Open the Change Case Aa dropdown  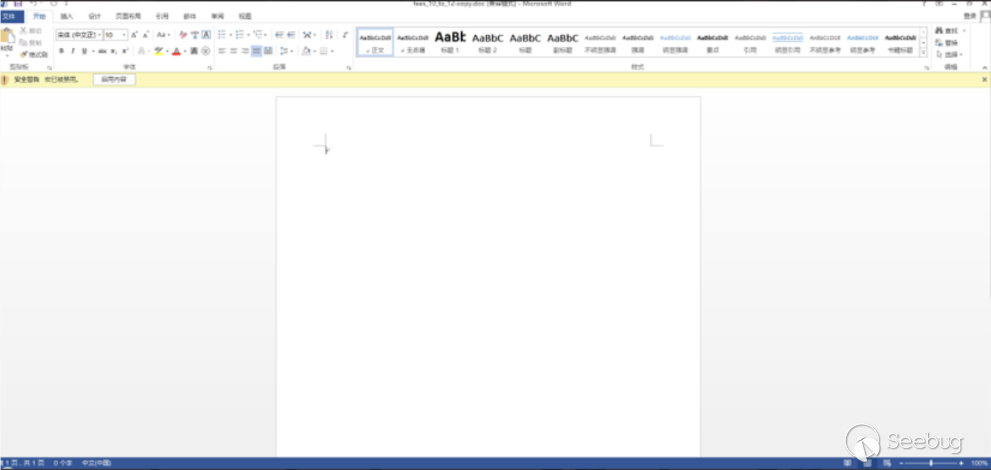click(163, 35)
